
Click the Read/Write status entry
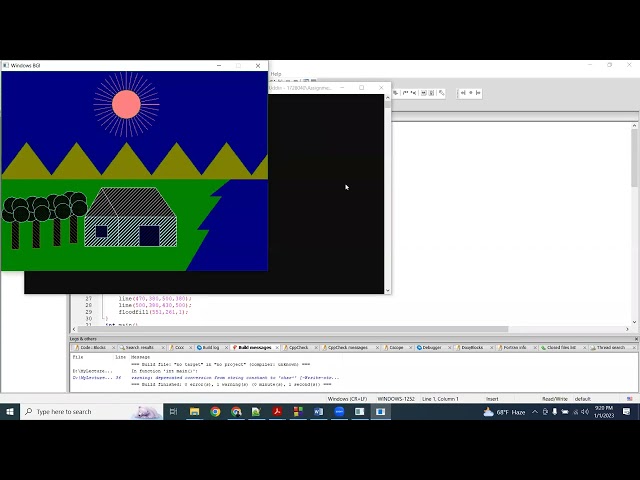555,399
